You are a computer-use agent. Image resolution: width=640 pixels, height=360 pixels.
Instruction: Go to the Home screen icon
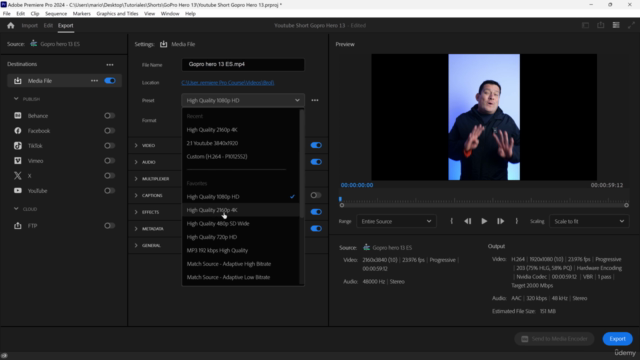[11, 25]
